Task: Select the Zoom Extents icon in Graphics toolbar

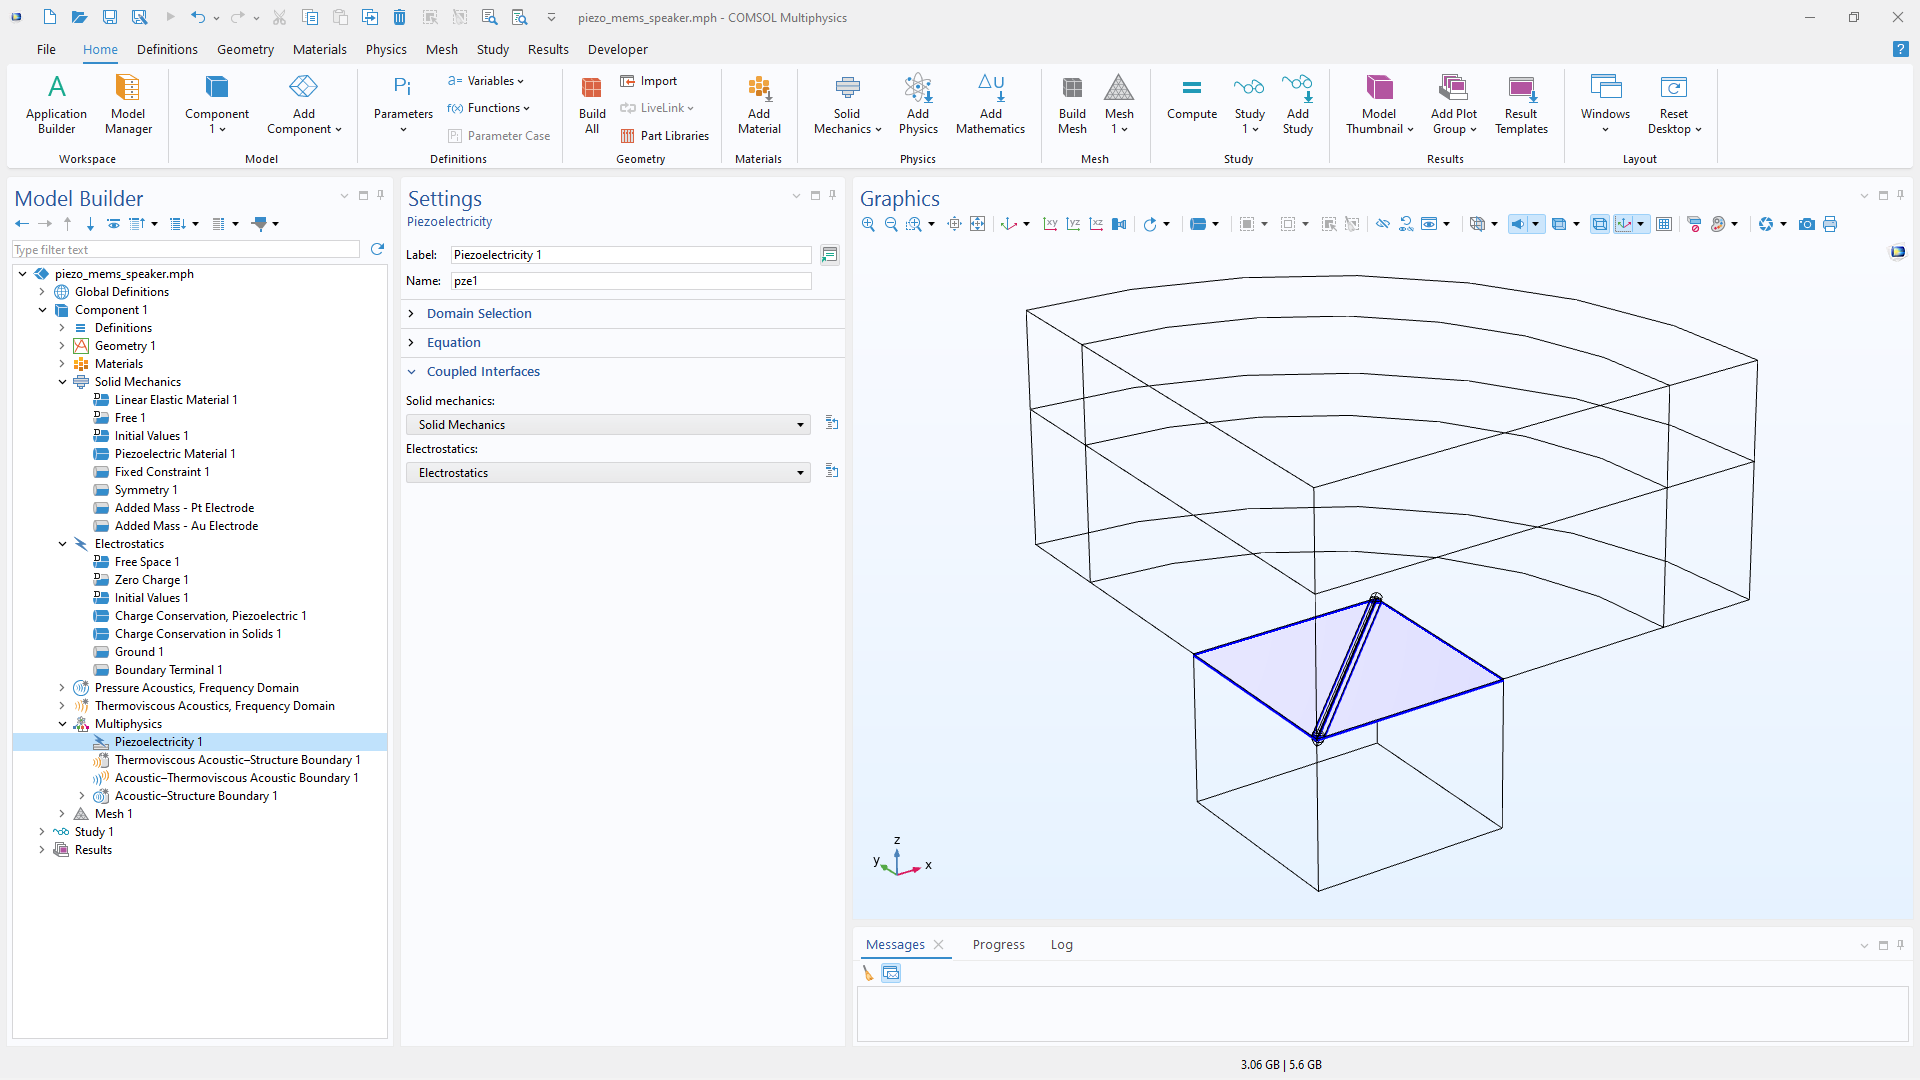Action: tap(978, 223)
